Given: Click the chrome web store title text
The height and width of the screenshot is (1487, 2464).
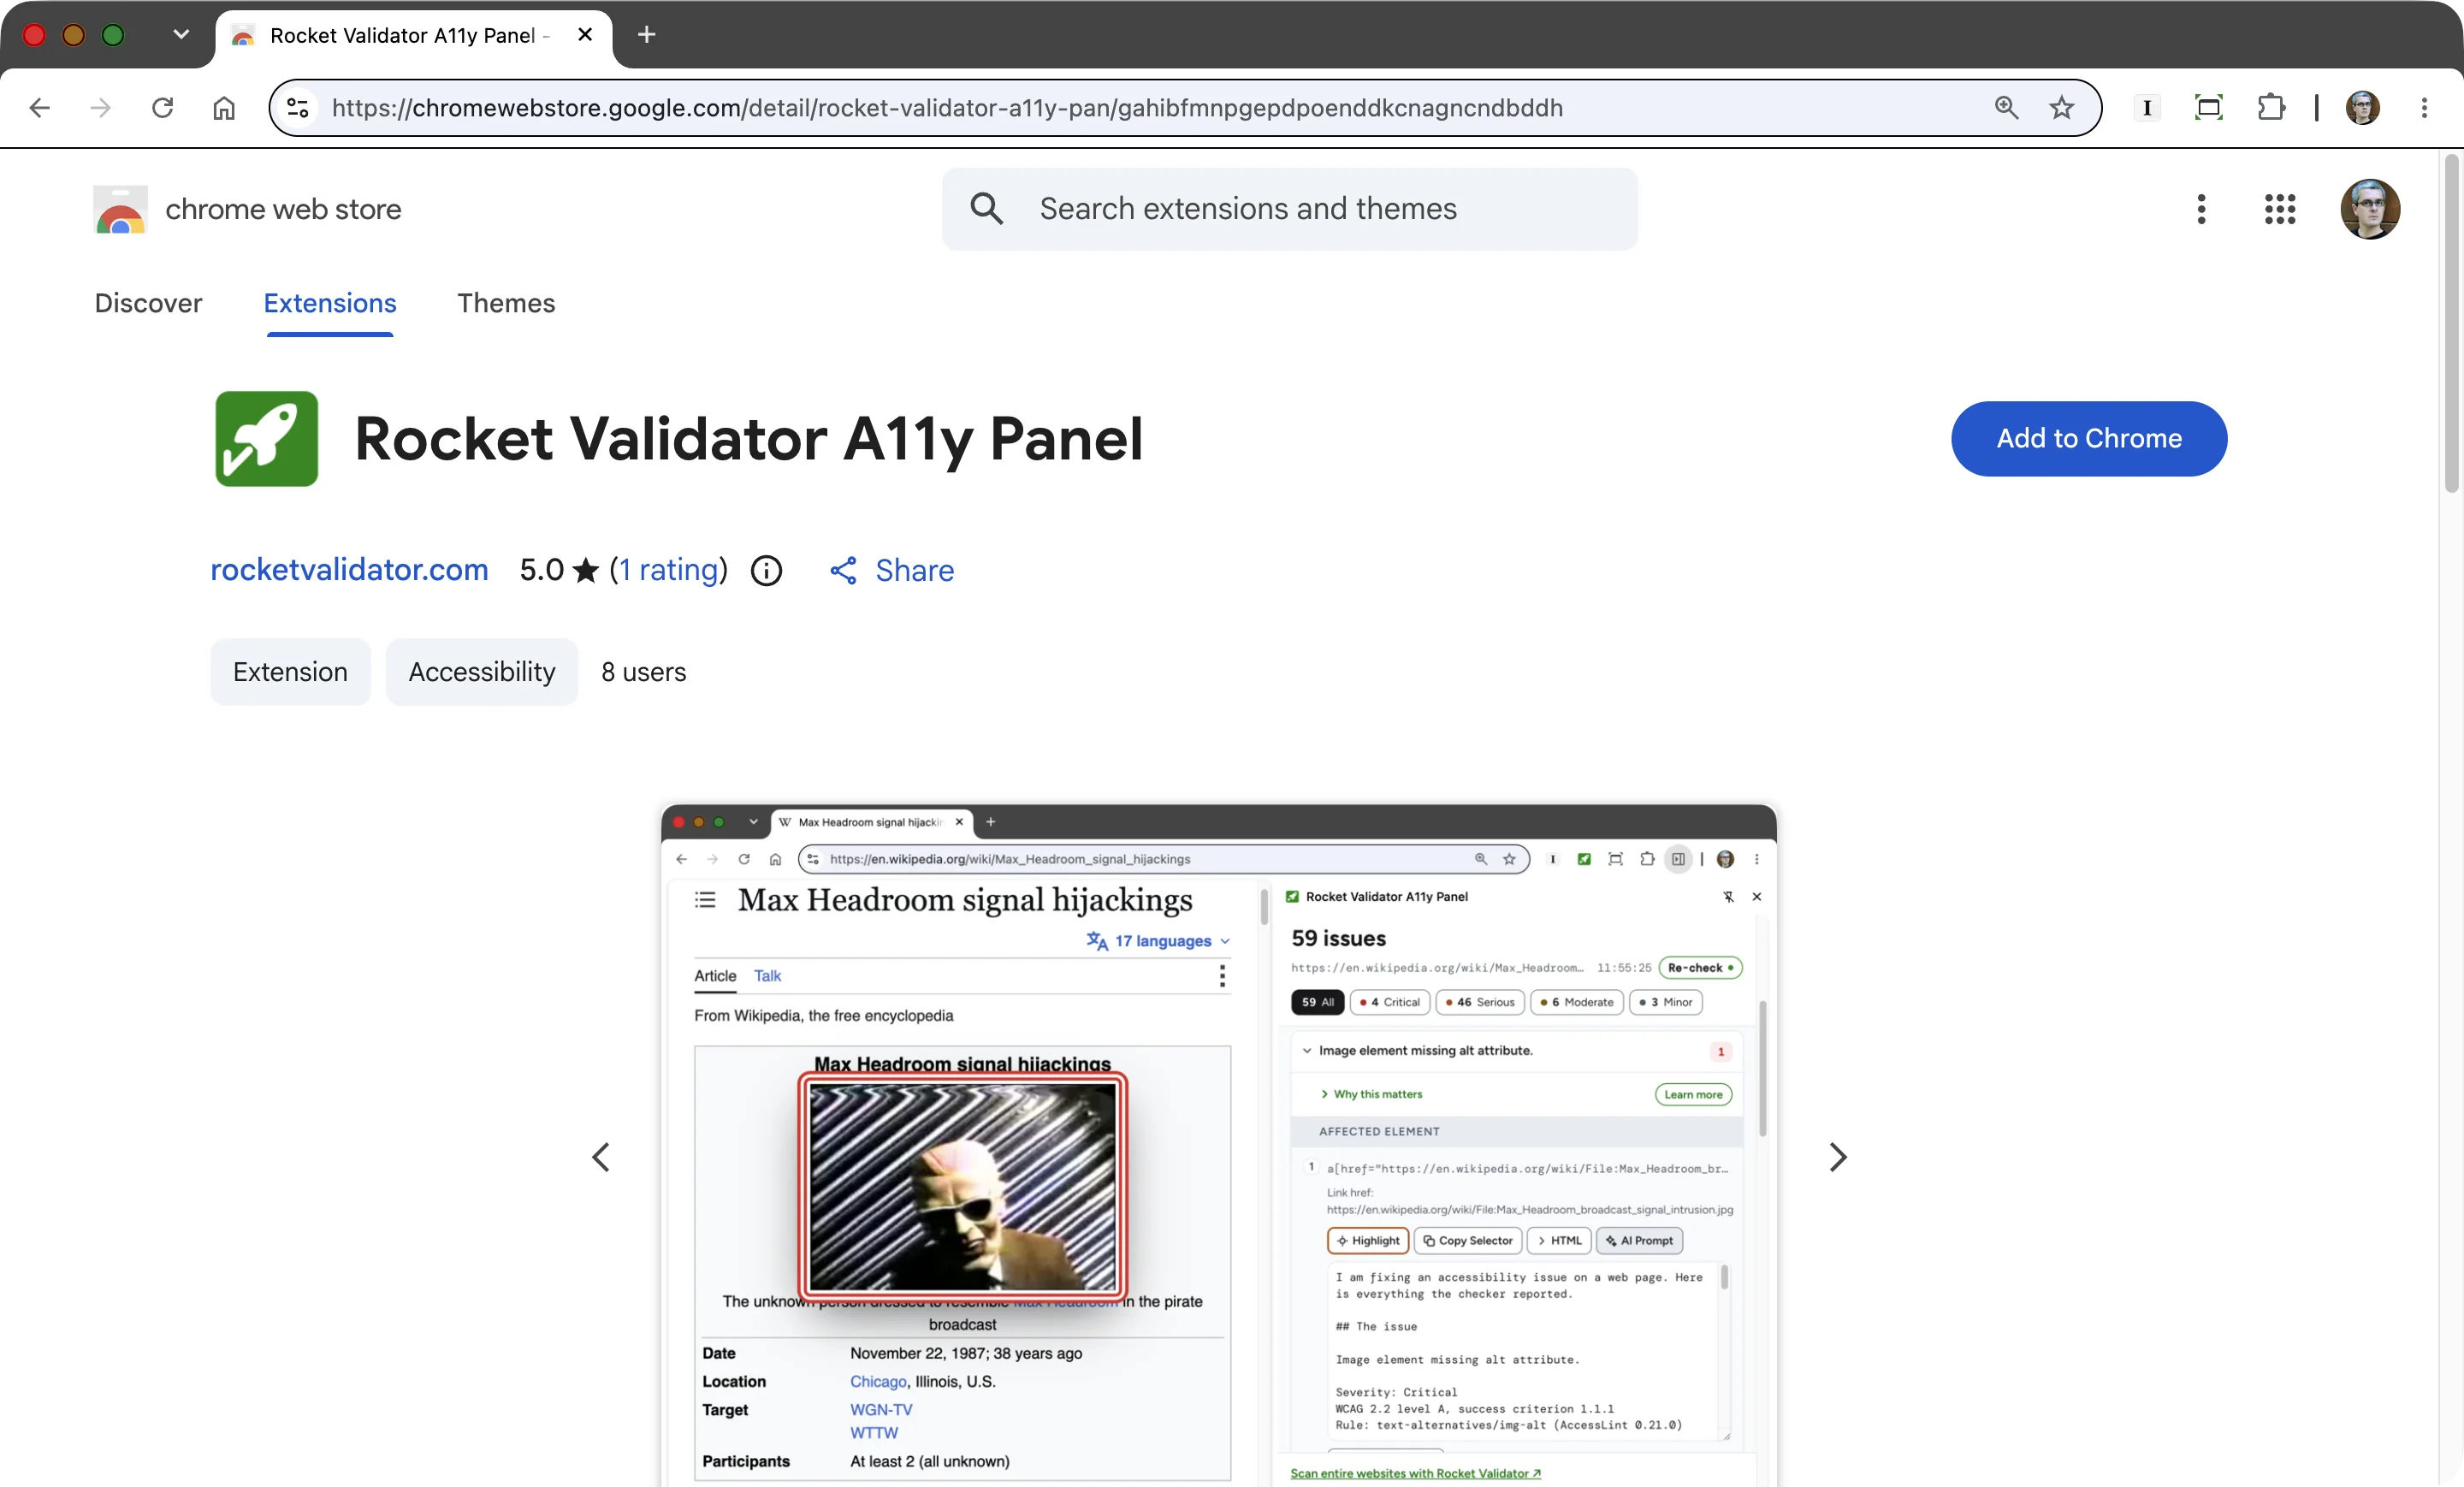Looking at the screenshot, I should point(283,209).
